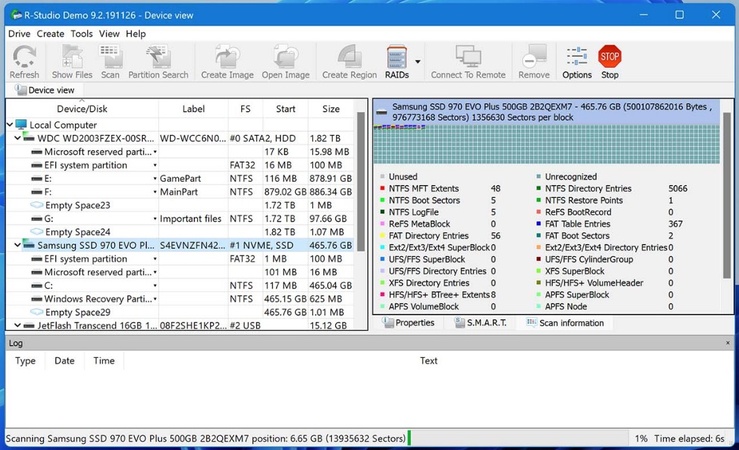Select the E: GamePart partition row
Screen dimensions: 739x450
(x=180, y=179)
